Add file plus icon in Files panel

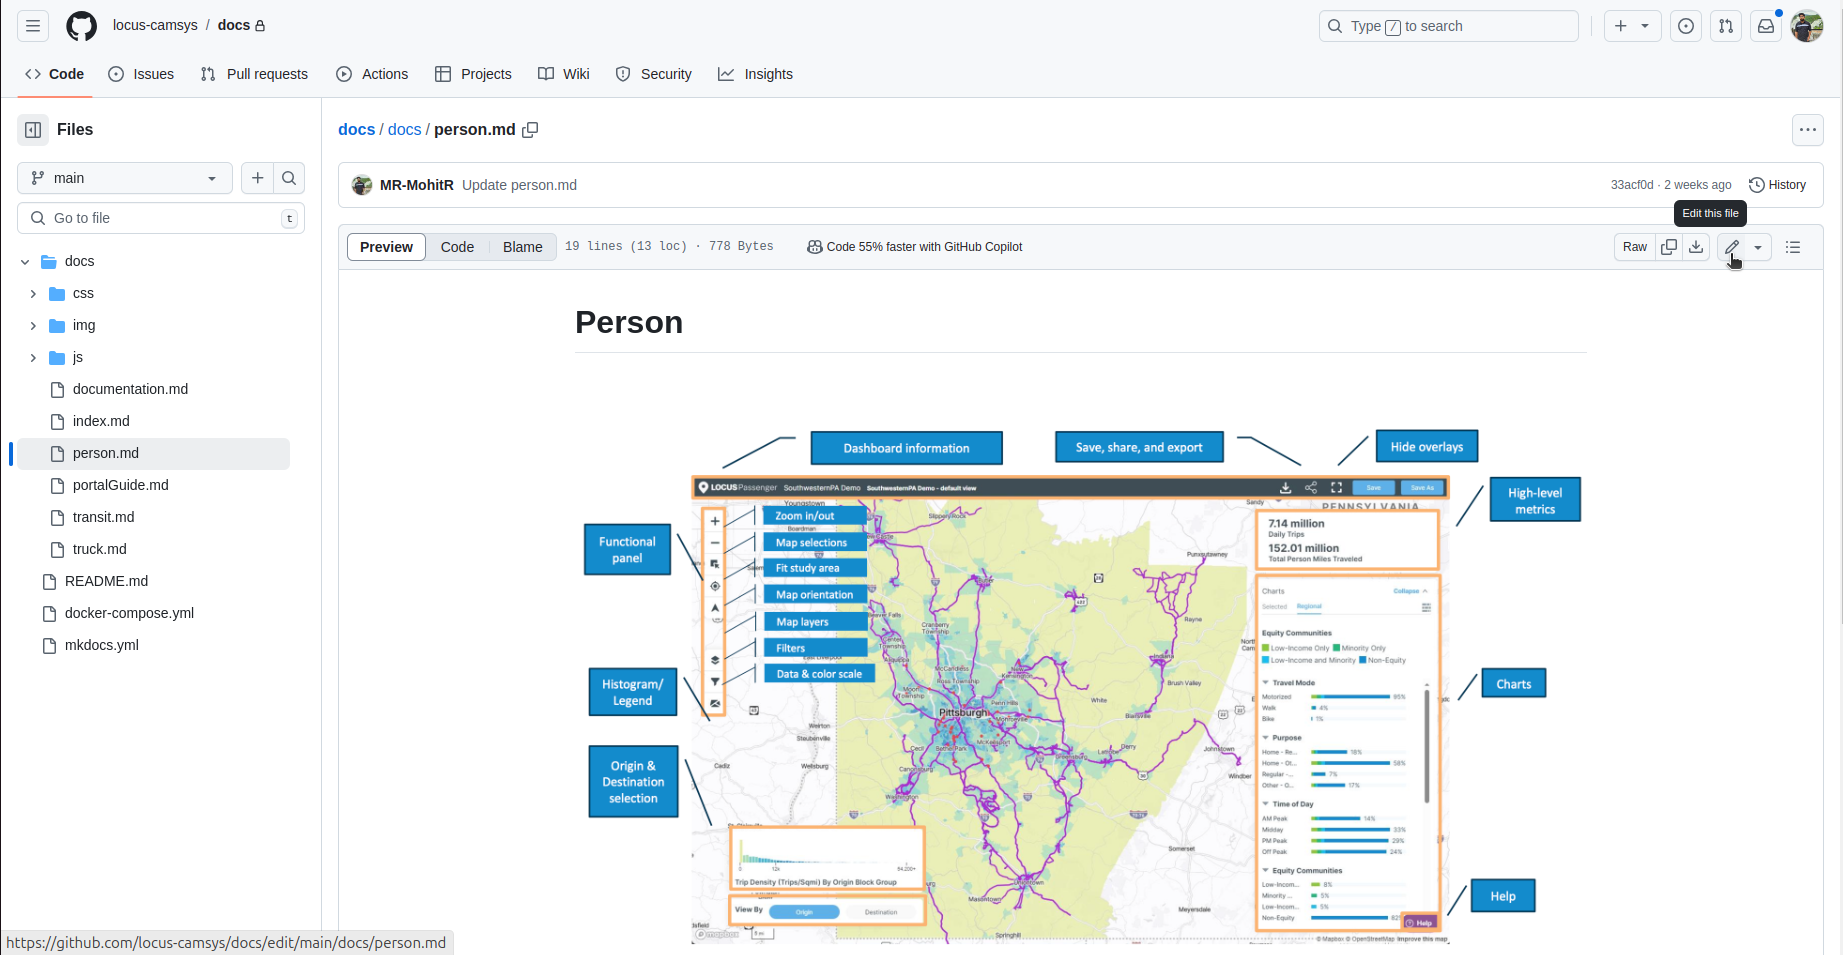pos(258,178)
